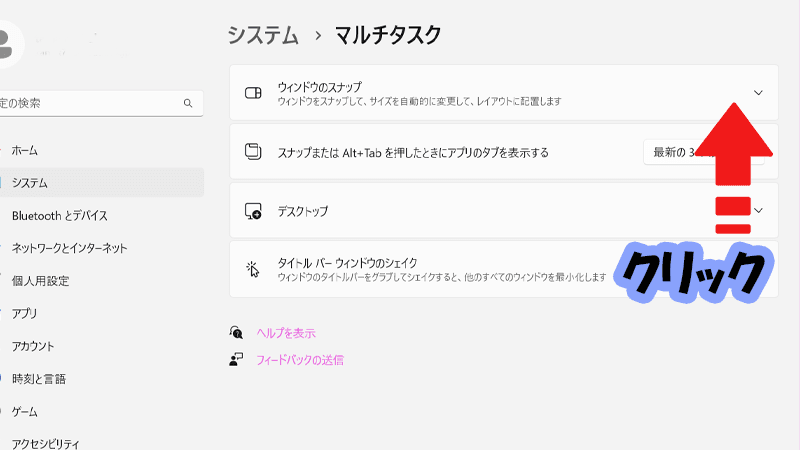Click スナップまたは Alt+Tab setting label
The width and height of the screenshot is (800, 450).
point(413,152)
